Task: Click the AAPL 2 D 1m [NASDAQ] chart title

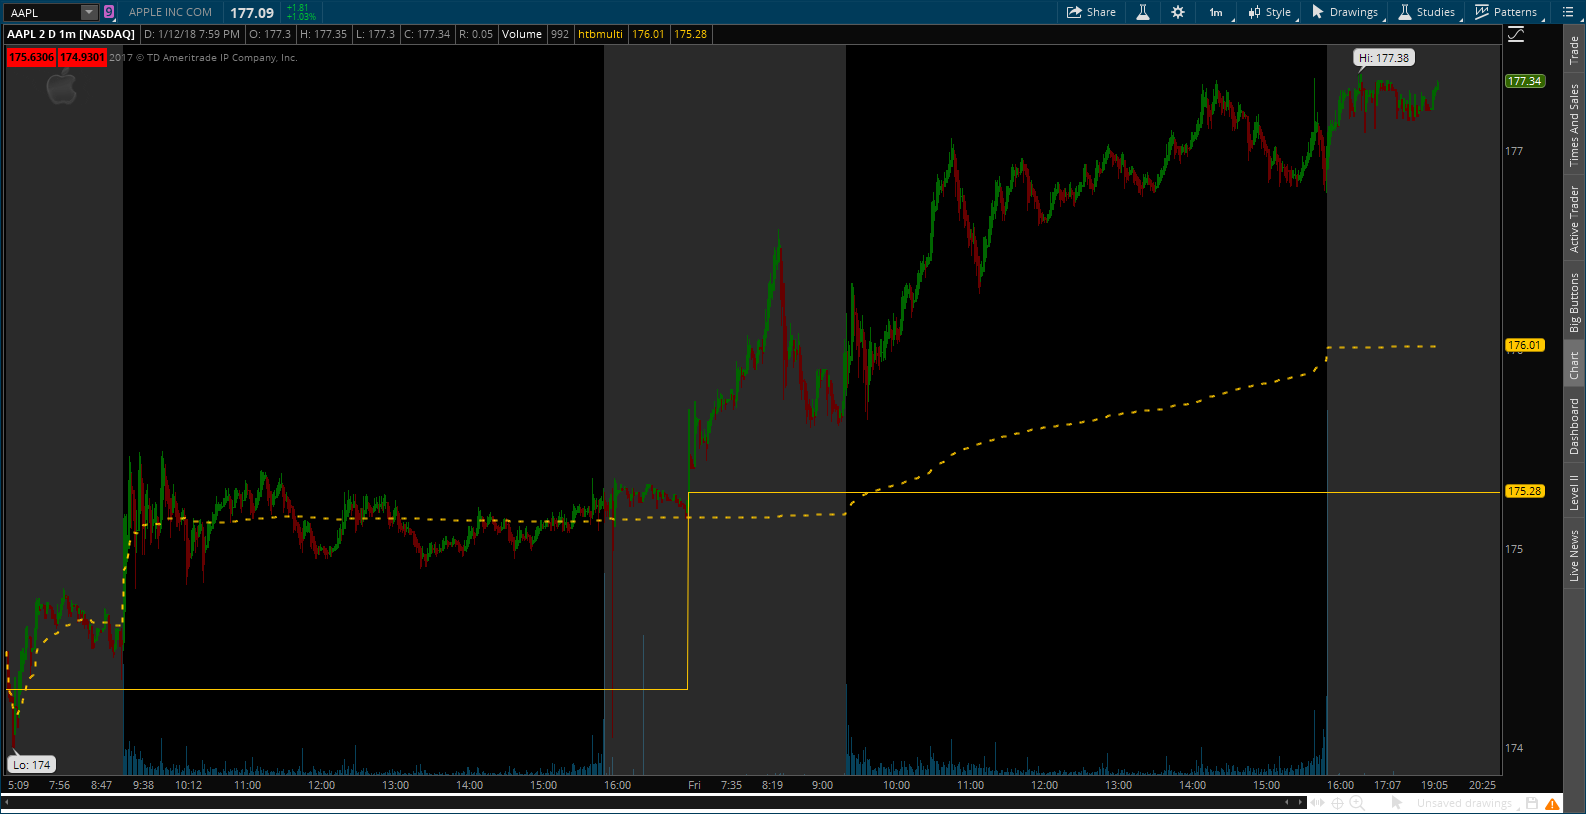Action: click(x=71, y=34)
